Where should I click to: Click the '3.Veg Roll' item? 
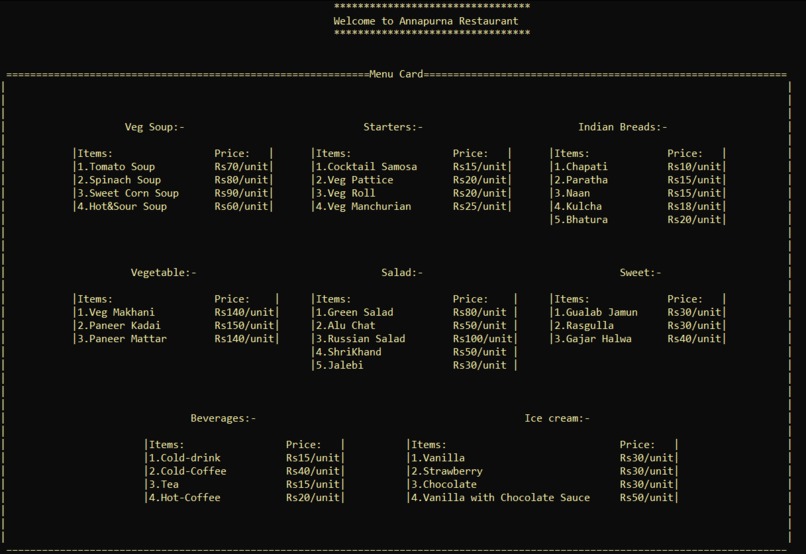pos(345,193)
